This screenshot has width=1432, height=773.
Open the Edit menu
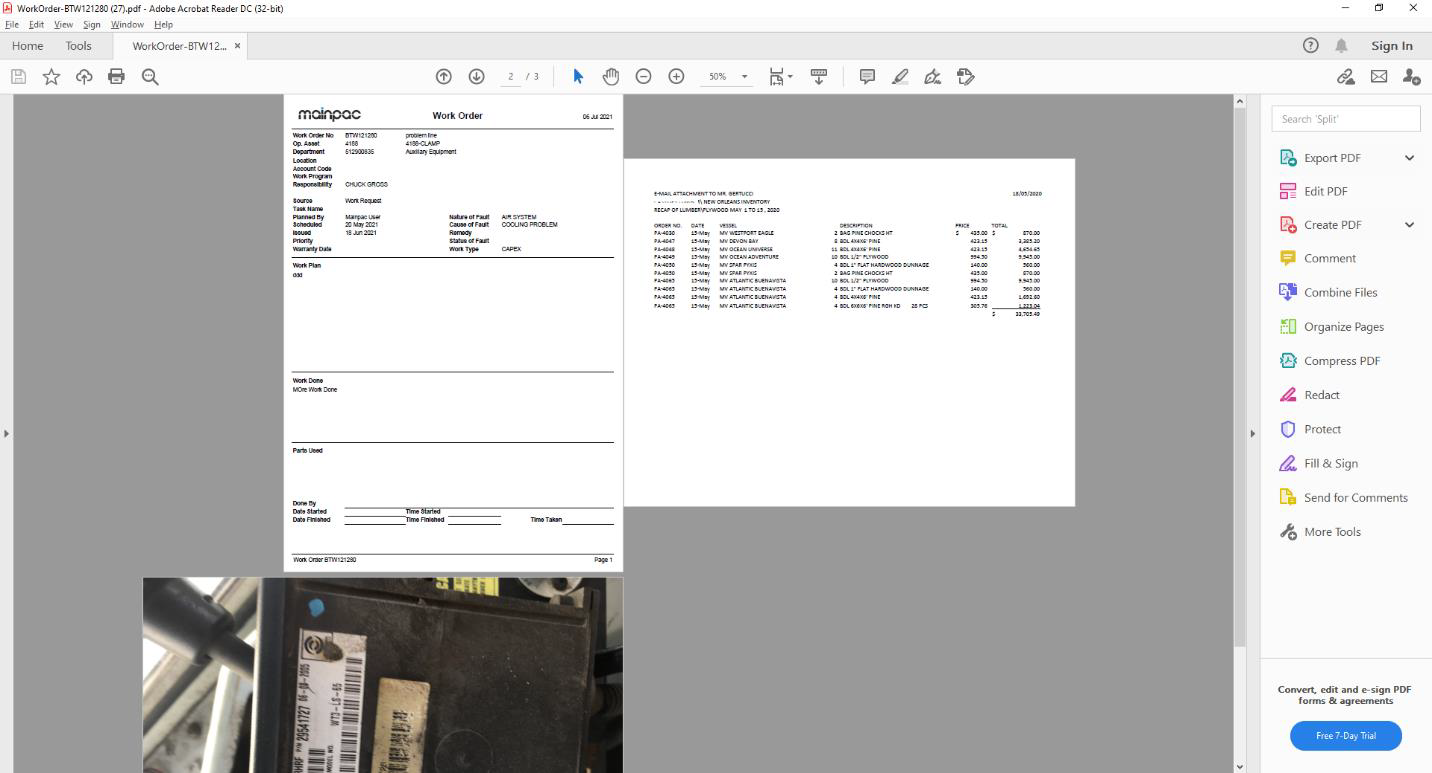(36, 24)
